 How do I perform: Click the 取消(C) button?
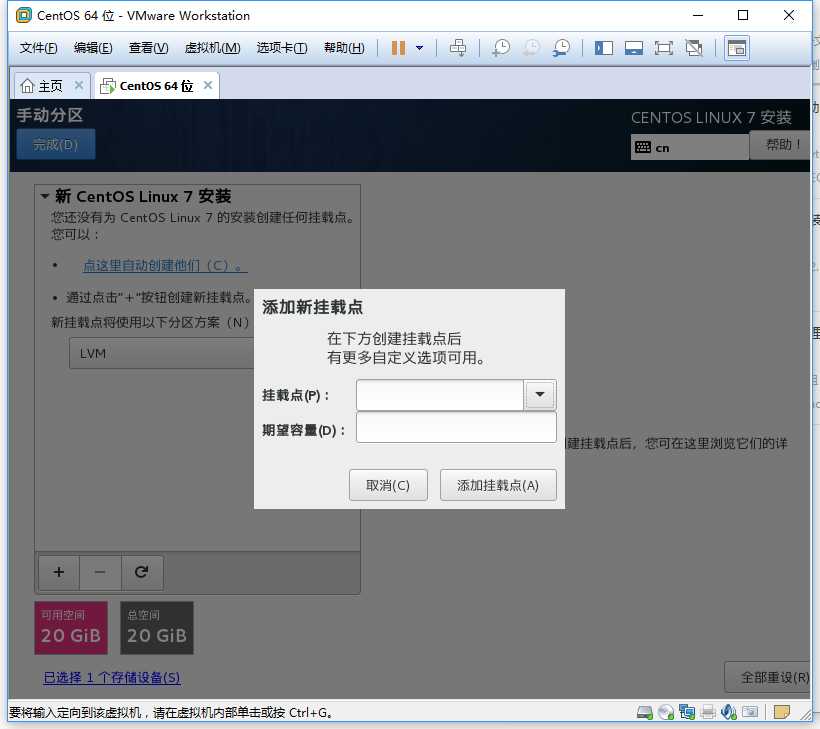tap(388, 485)
